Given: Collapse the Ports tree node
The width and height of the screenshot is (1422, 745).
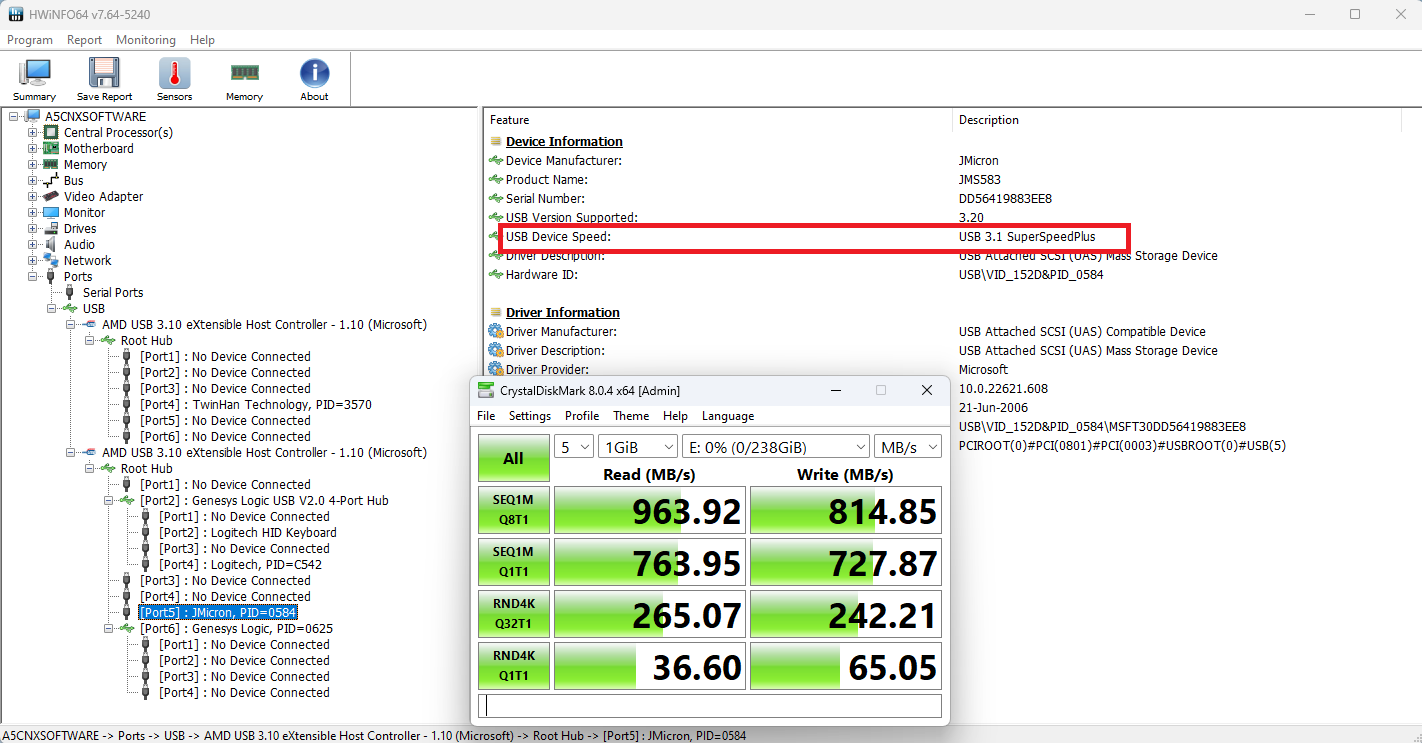Looking at the screenshot, I should tap(33, 277).
